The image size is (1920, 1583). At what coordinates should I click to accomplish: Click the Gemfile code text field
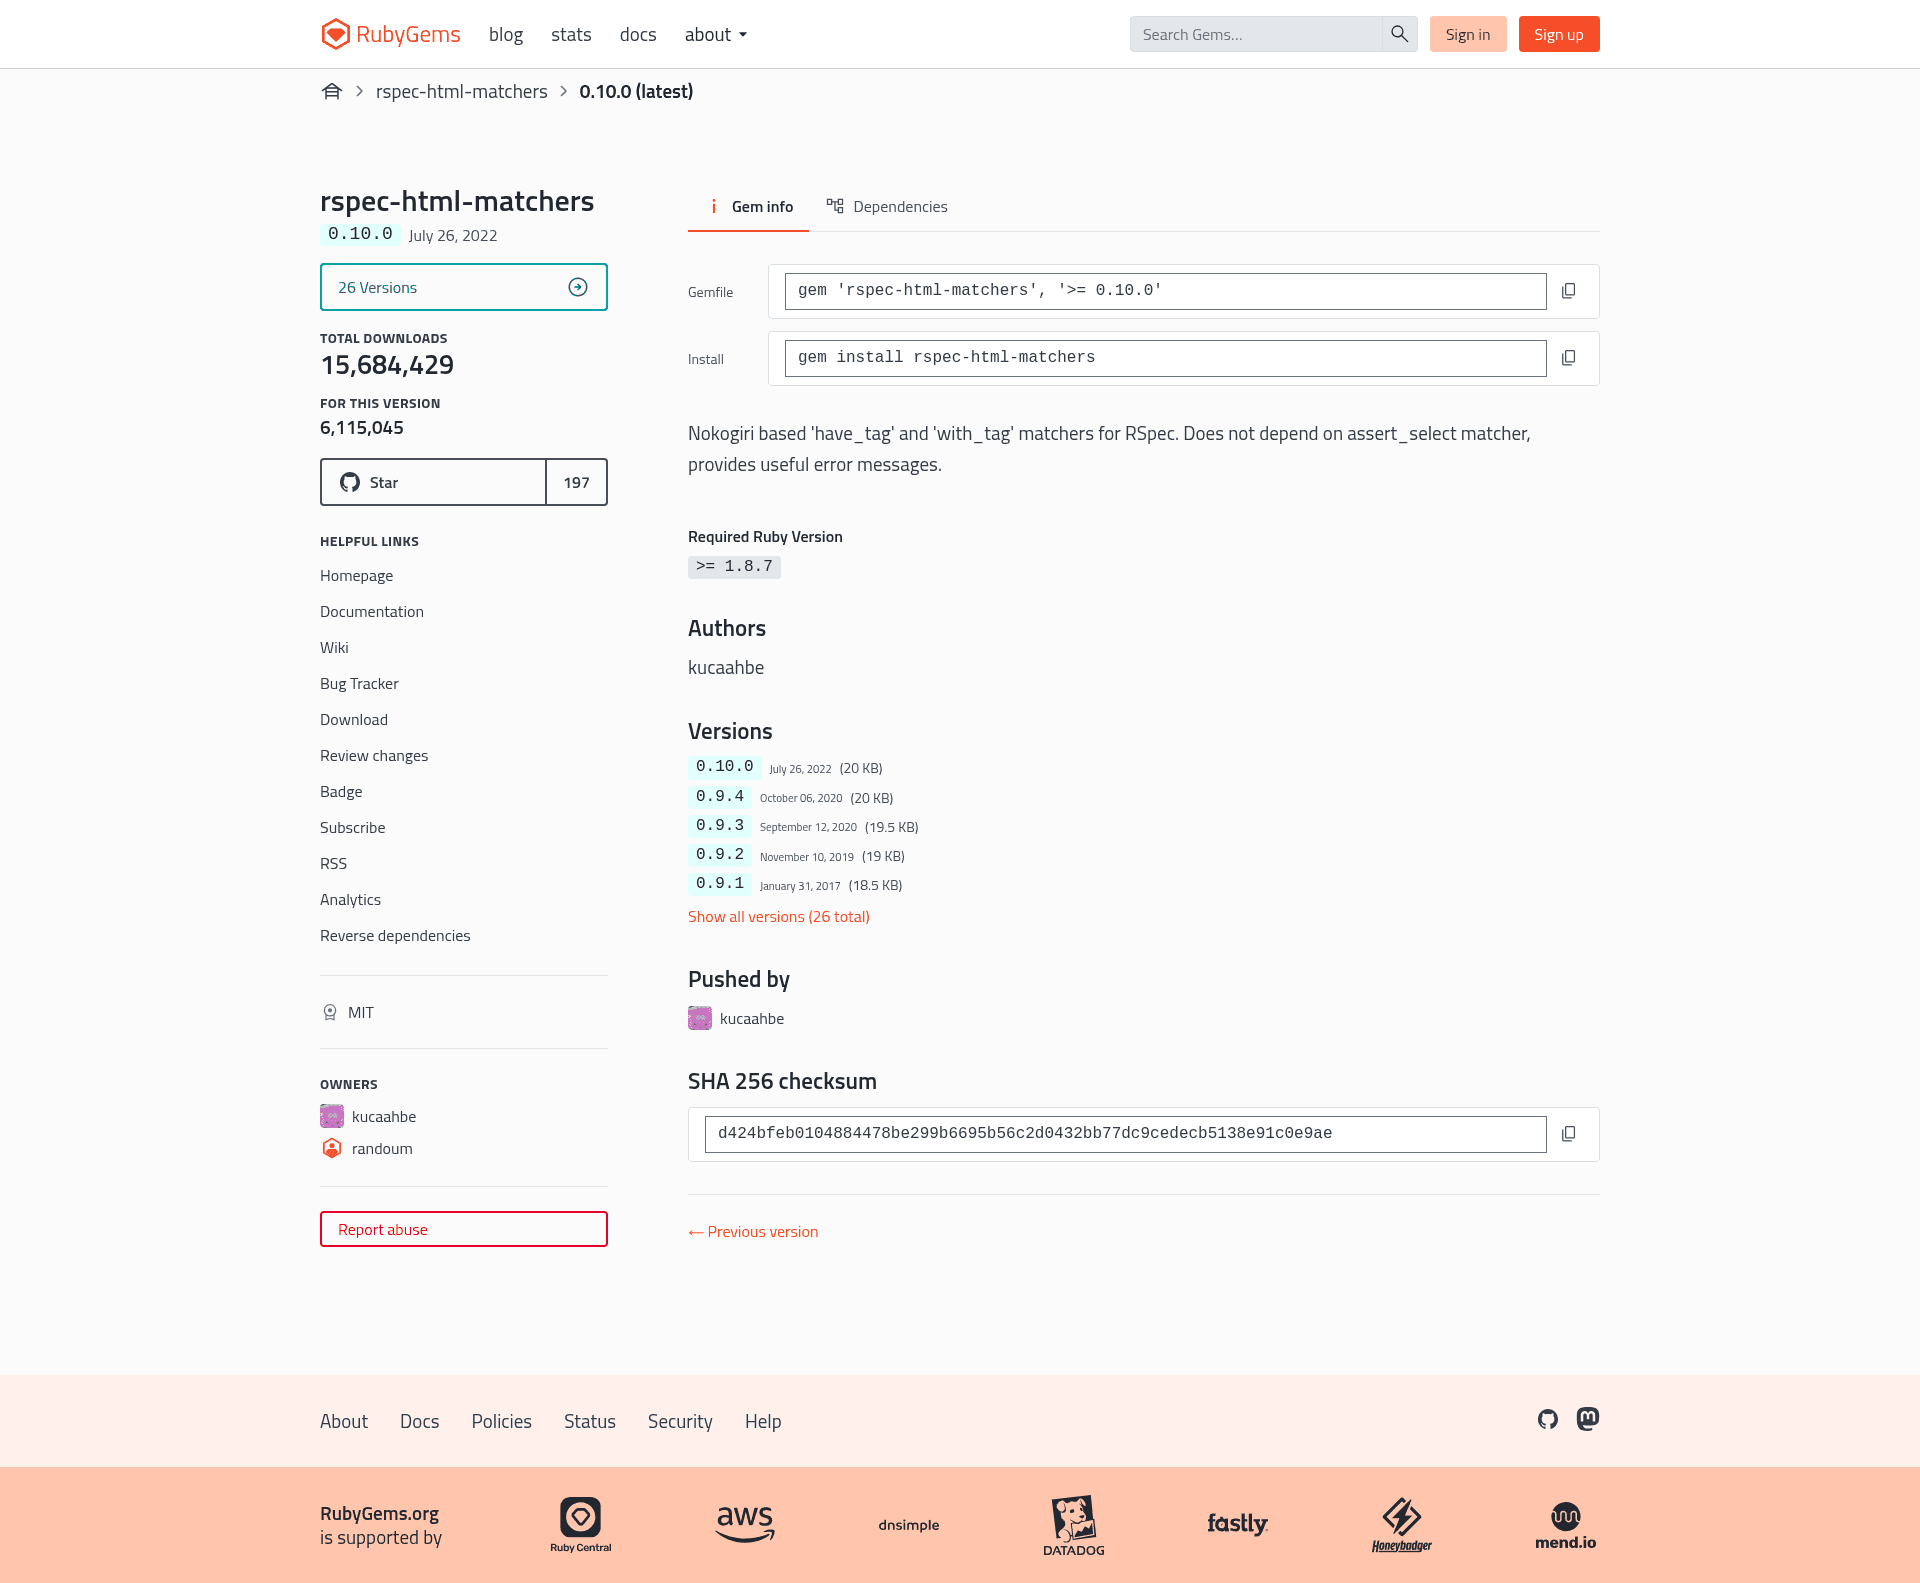pyautogui.click(x=1166, y=291)
